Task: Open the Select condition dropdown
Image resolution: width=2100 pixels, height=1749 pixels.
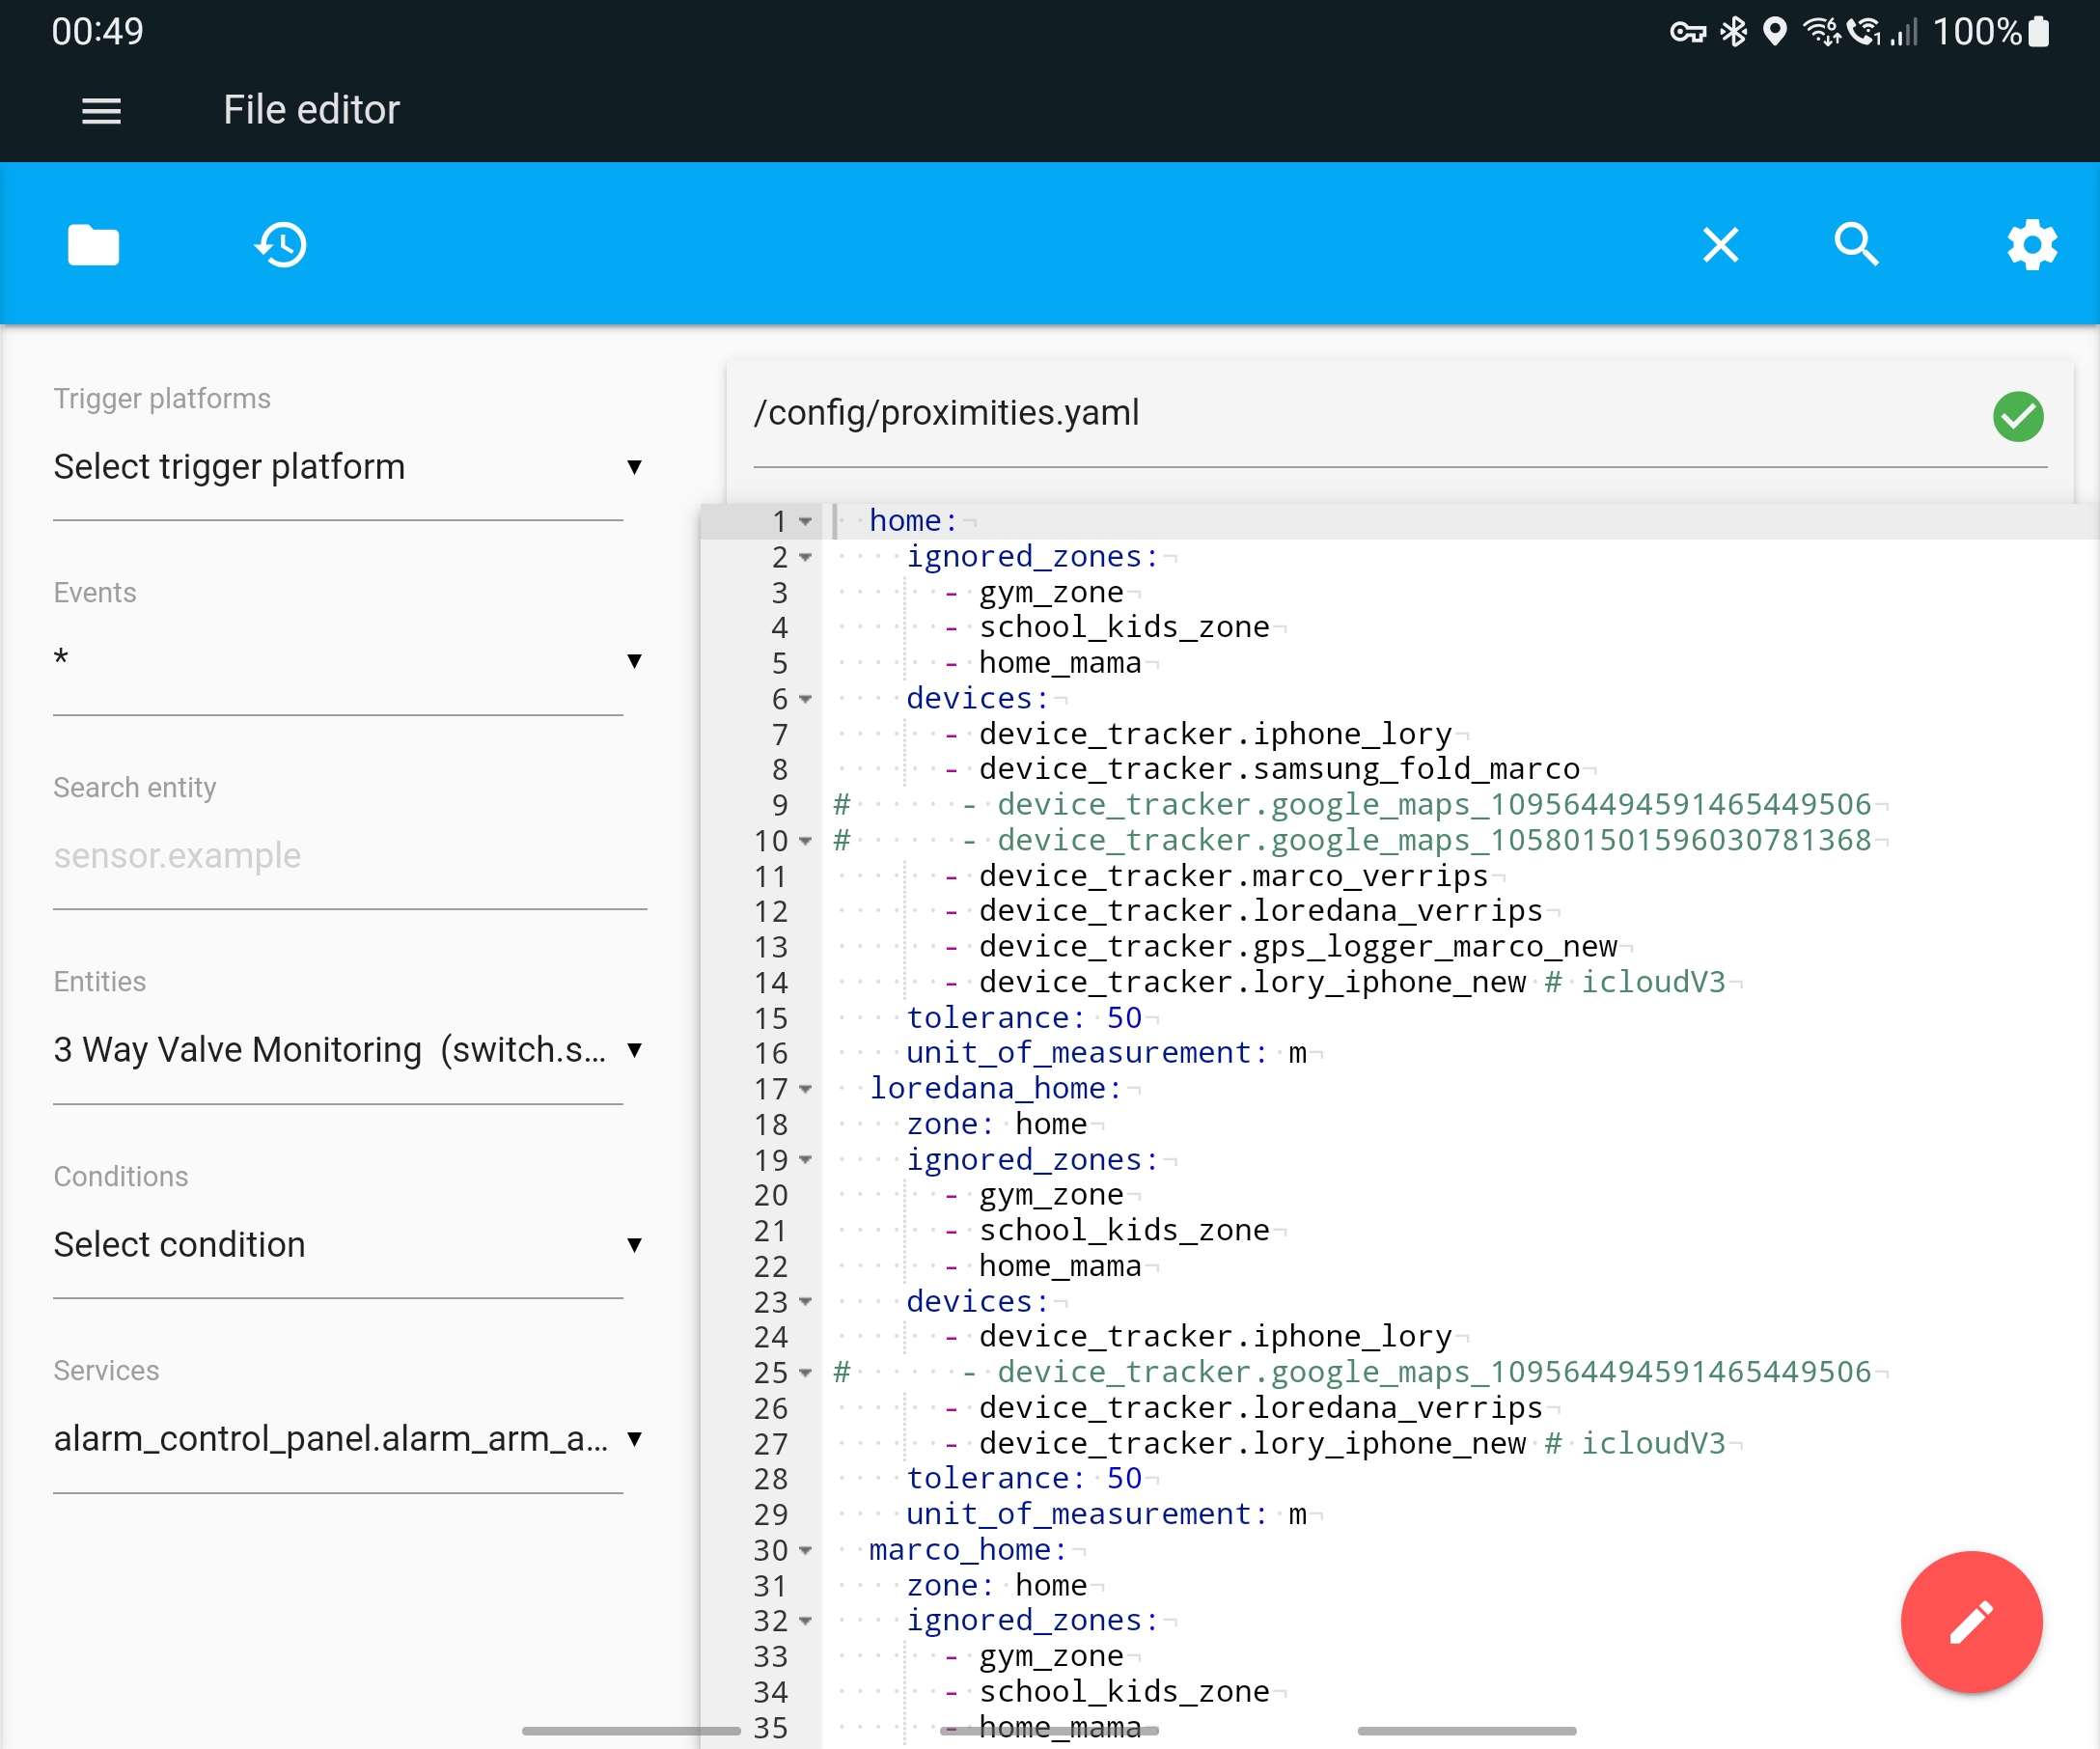Action: tap(347, 1245)
